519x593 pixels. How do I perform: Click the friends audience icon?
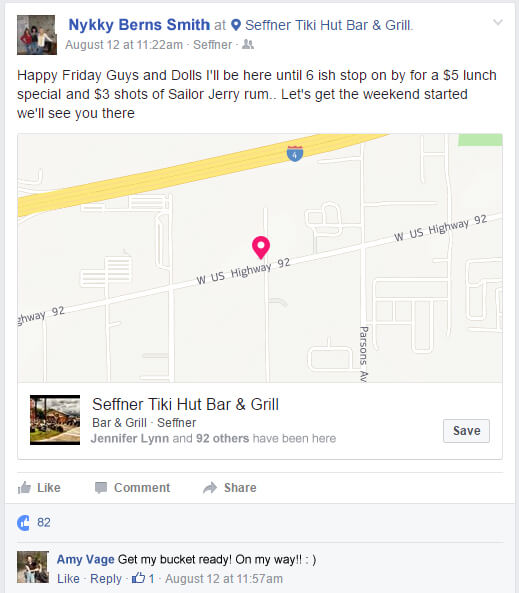(x=248, y=44)
